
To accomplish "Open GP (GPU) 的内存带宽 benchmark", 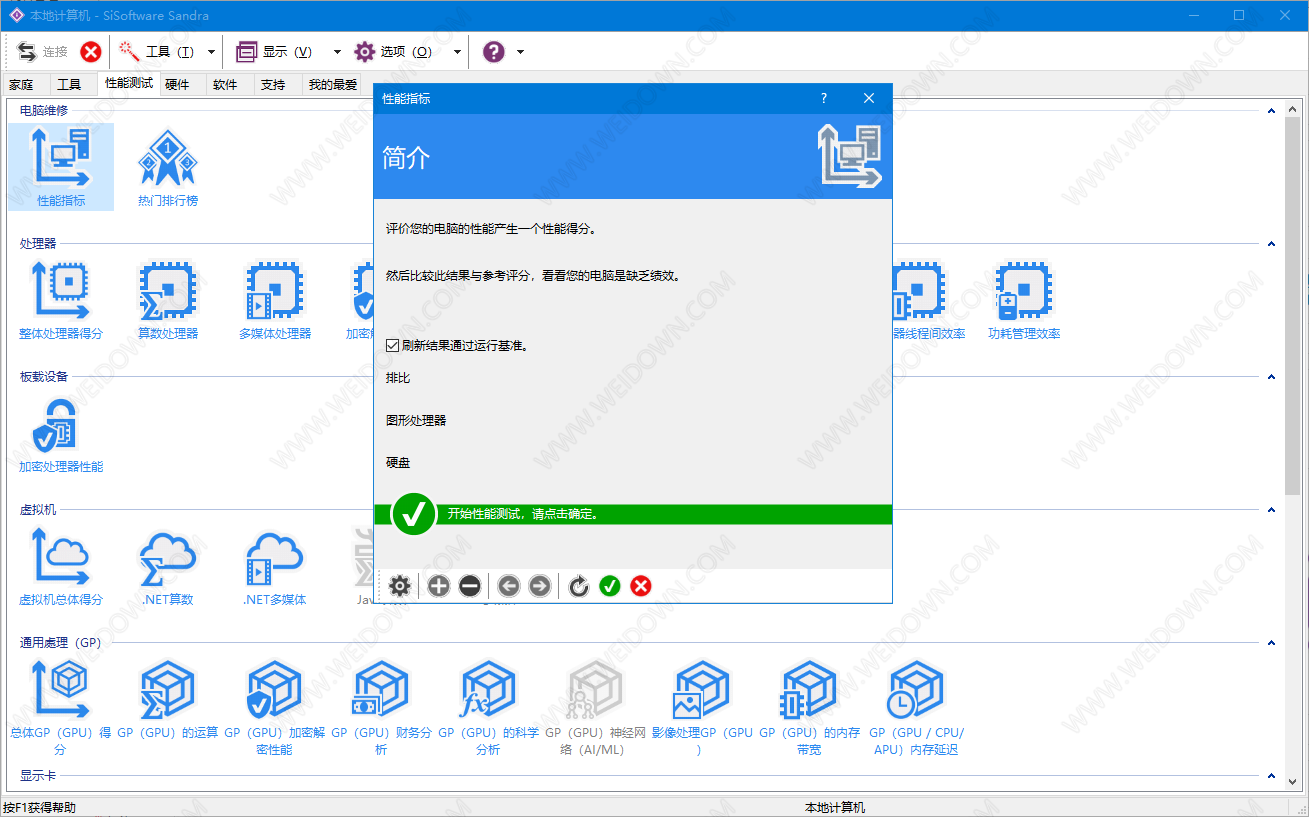I will (x=809, y=707).
